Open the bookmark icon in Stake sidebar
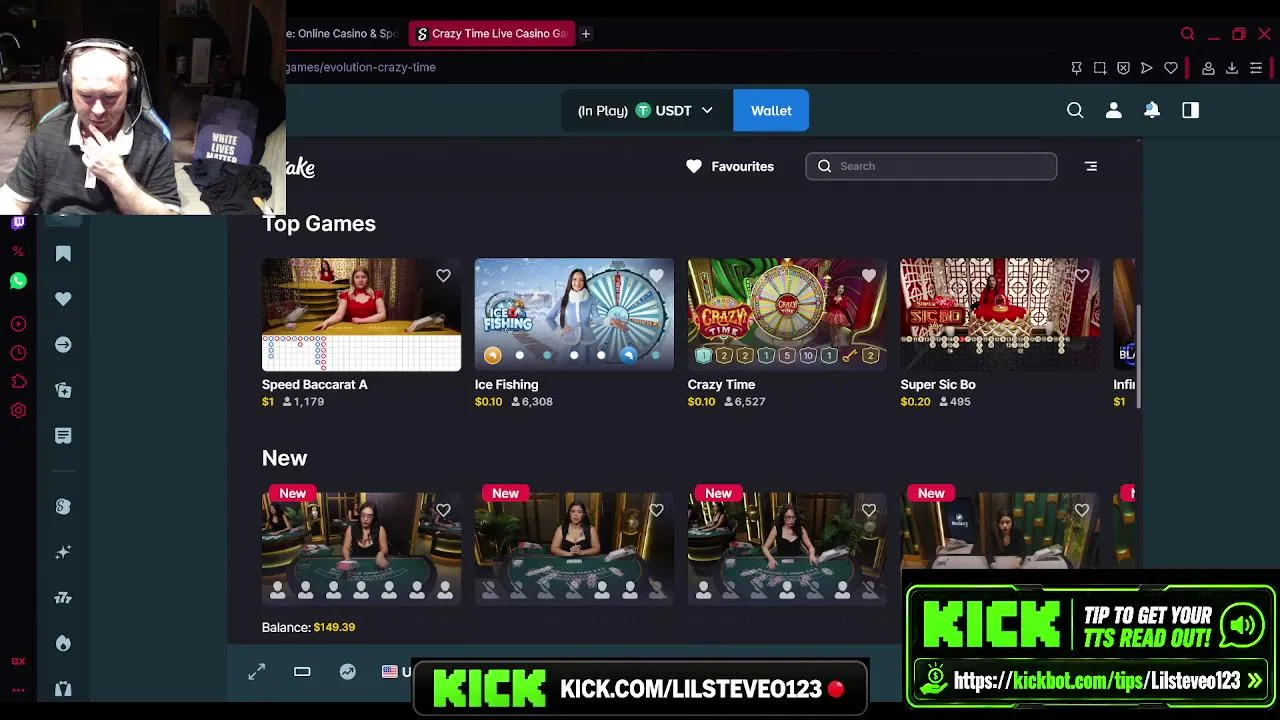Viewport: 1280px width, 720px height. [63, 254]
